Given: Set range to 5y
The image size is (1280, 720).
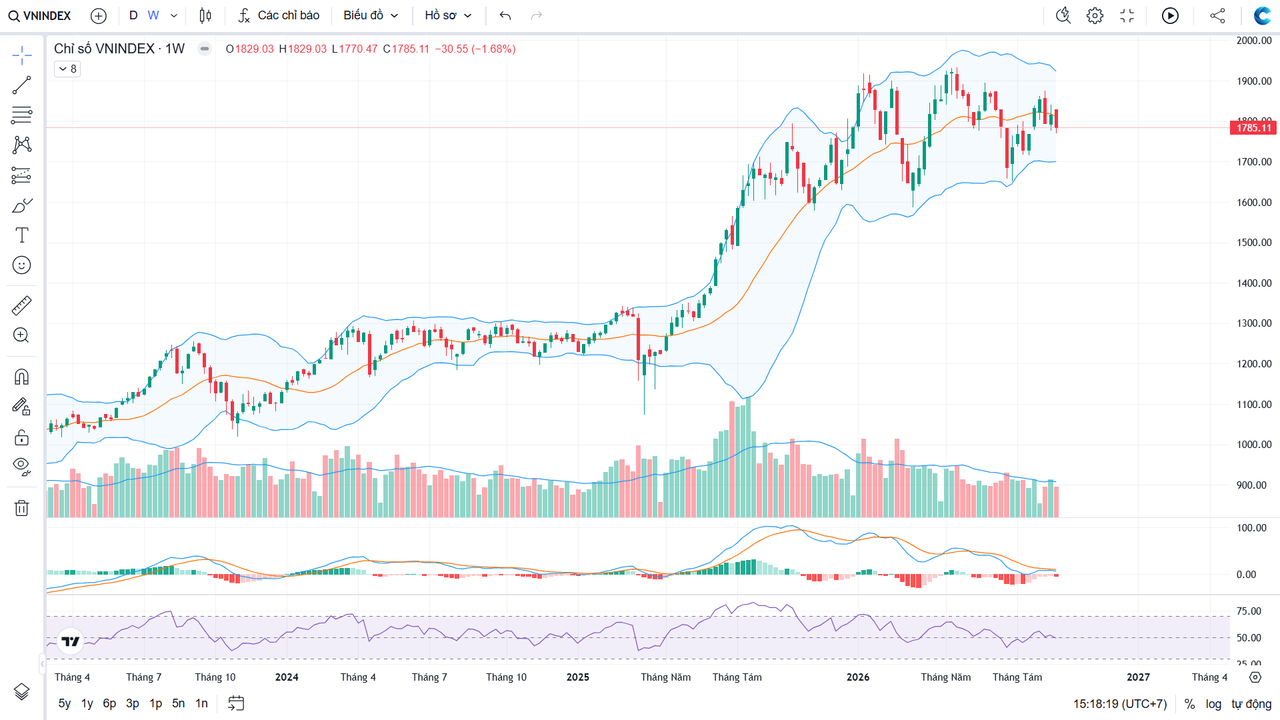Looking at the screenshot, I should [x=65, y=704].
